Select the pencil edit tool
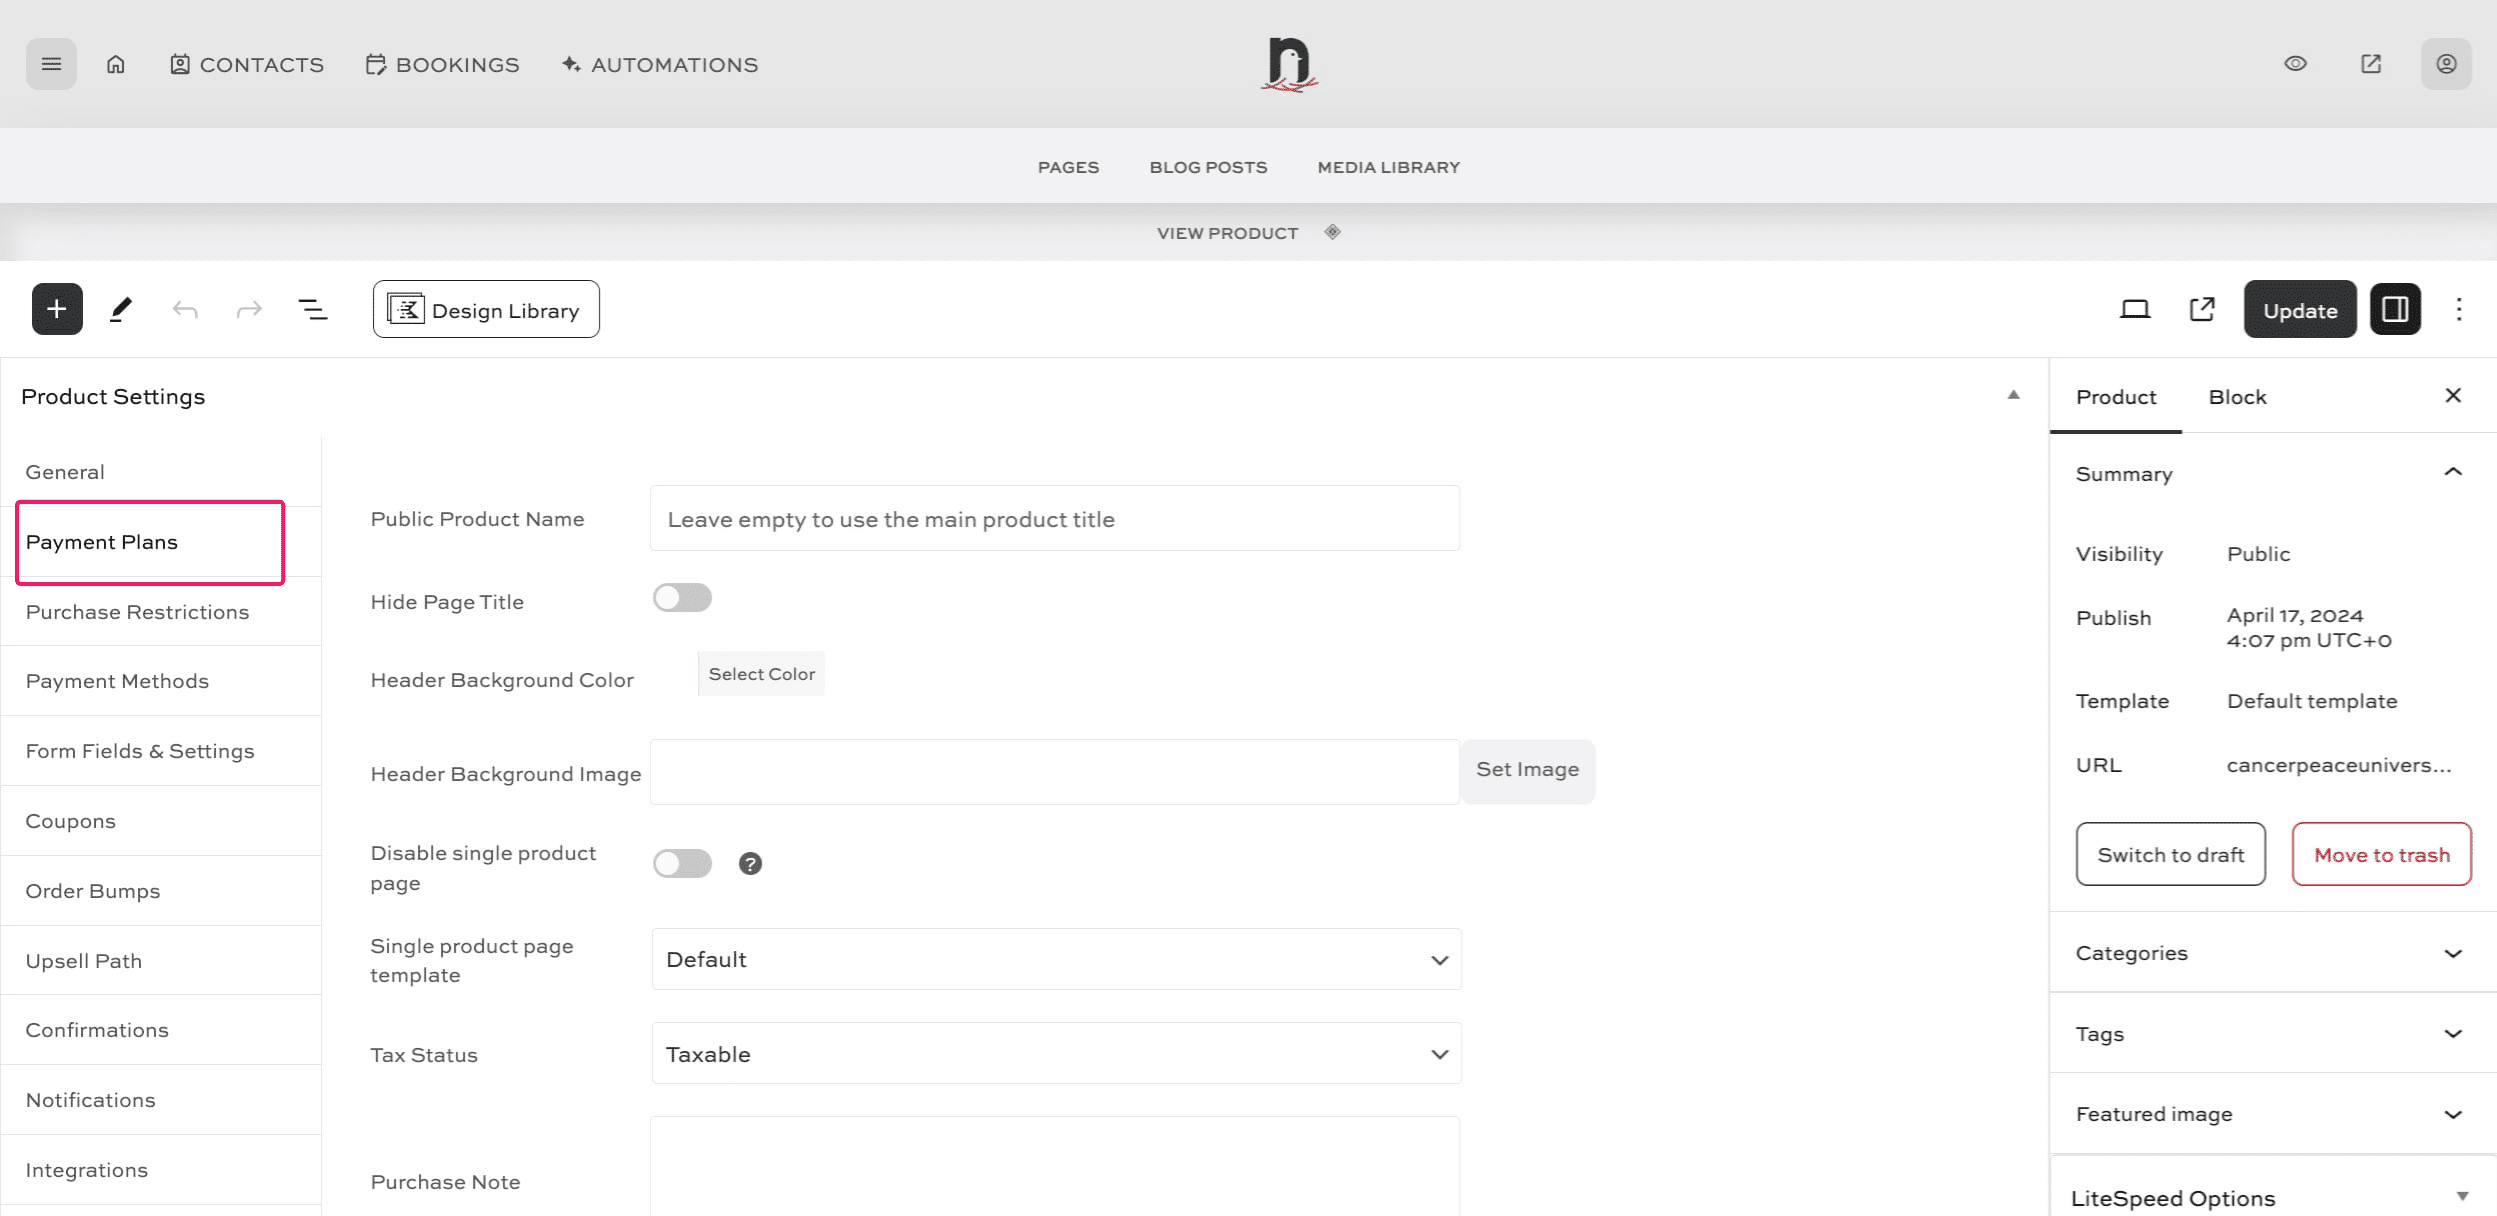This screenshot has width=2497, height=1216. 121,309
